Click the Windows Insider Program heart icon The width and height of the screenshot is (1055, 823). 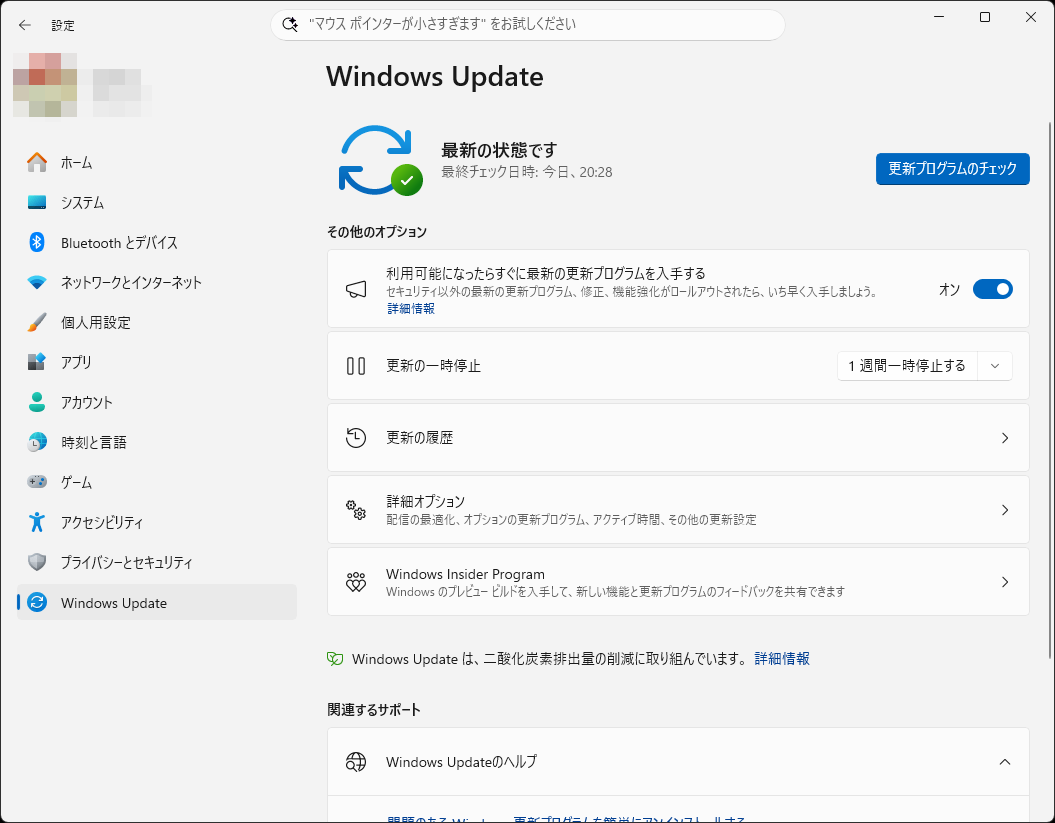356,581
